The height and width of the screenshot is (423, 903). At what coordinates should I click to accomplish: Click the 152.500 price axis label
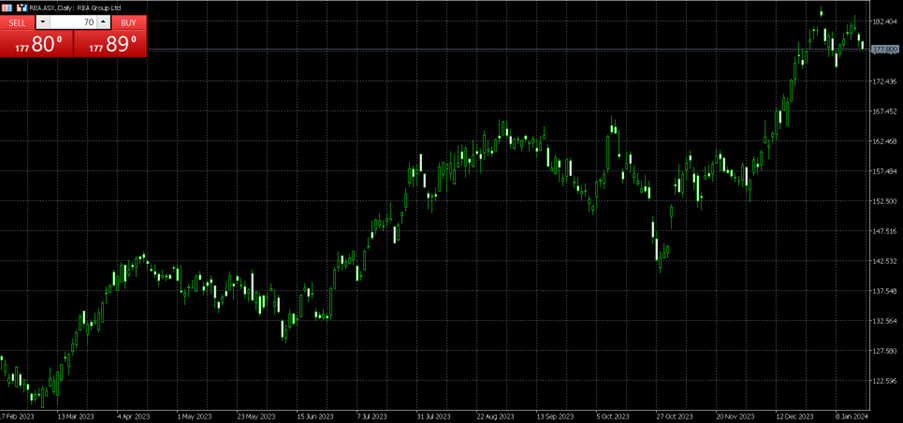point(885,201)
